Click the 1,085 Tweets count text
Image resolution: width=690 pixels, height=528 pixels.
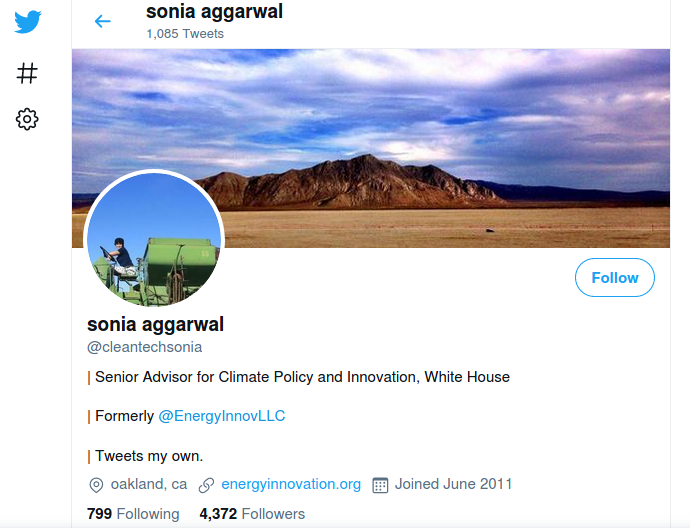(185, 34)
